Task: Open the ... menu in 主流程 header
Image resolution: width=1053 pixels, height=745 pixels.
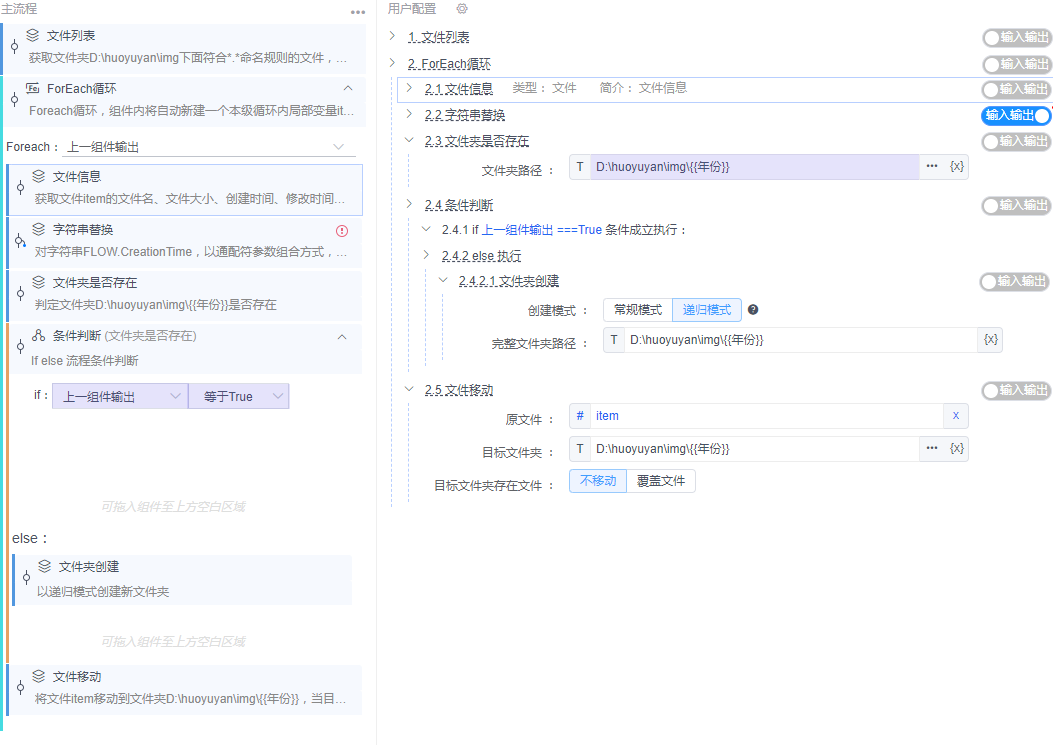Action: point(358,10)
